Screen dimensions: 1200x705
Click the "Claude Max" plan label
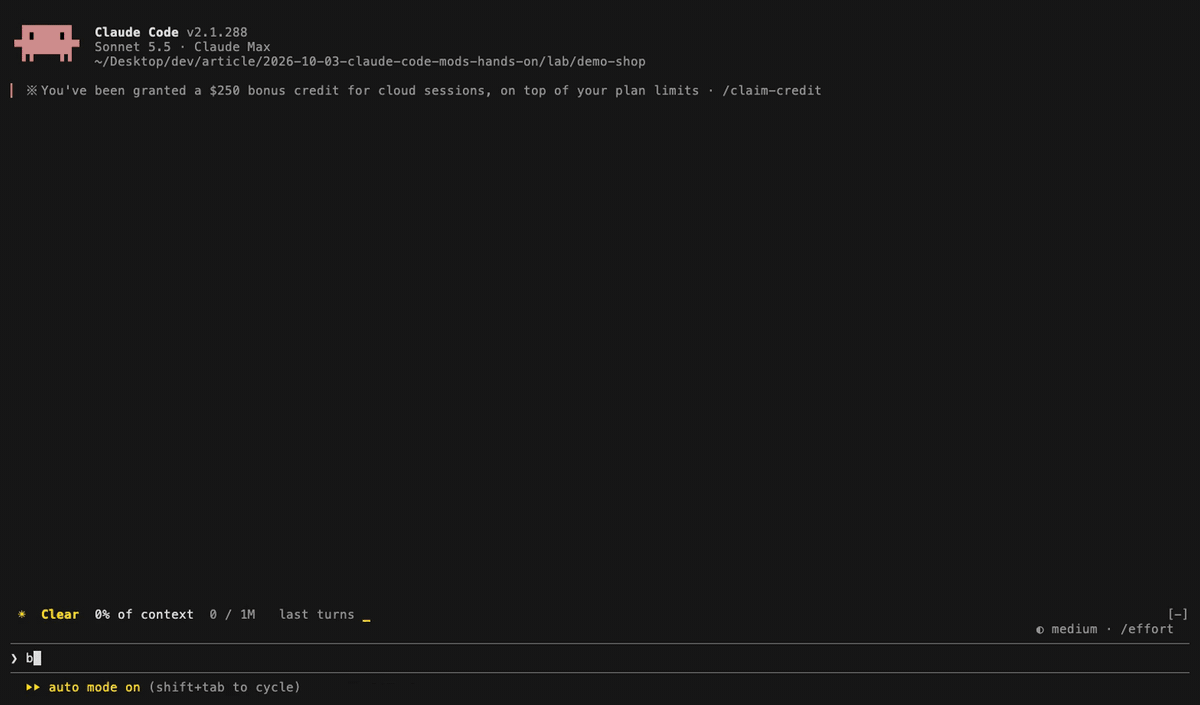pos(232,47)
